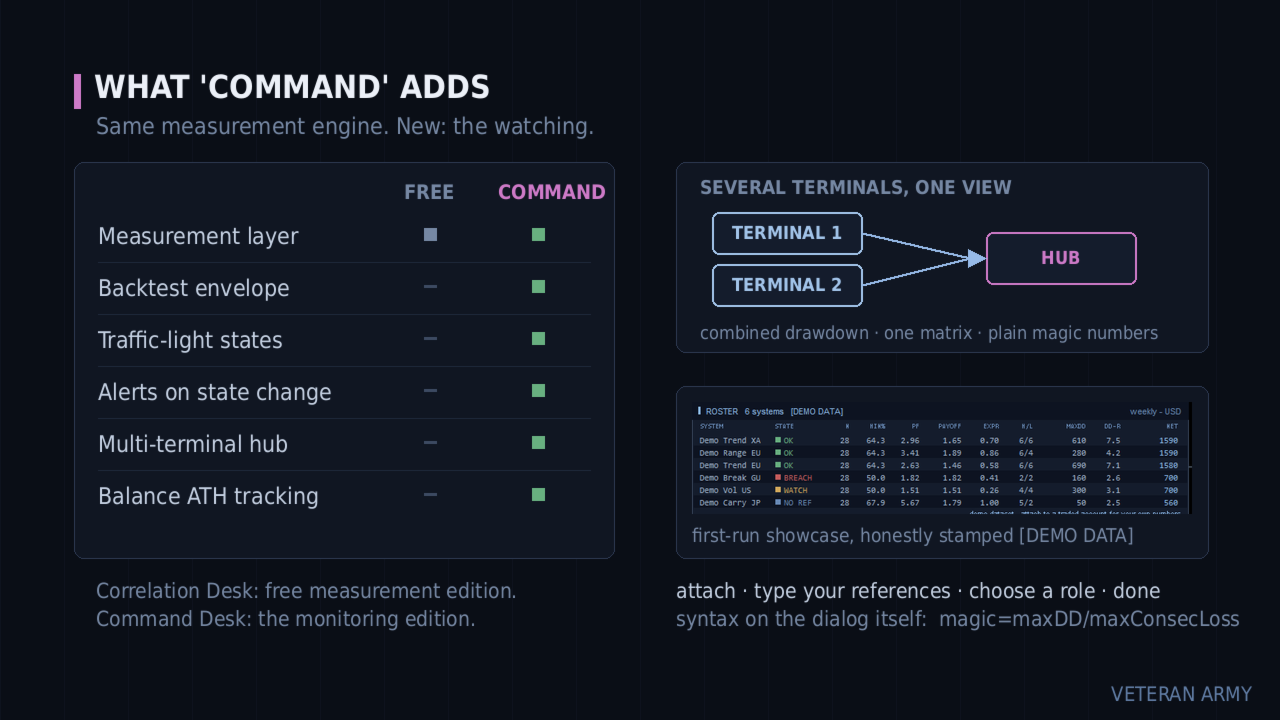Click the FREE dash for Traffic-light states
This screenshot has width=1280, height=720.
coord(430,339)
